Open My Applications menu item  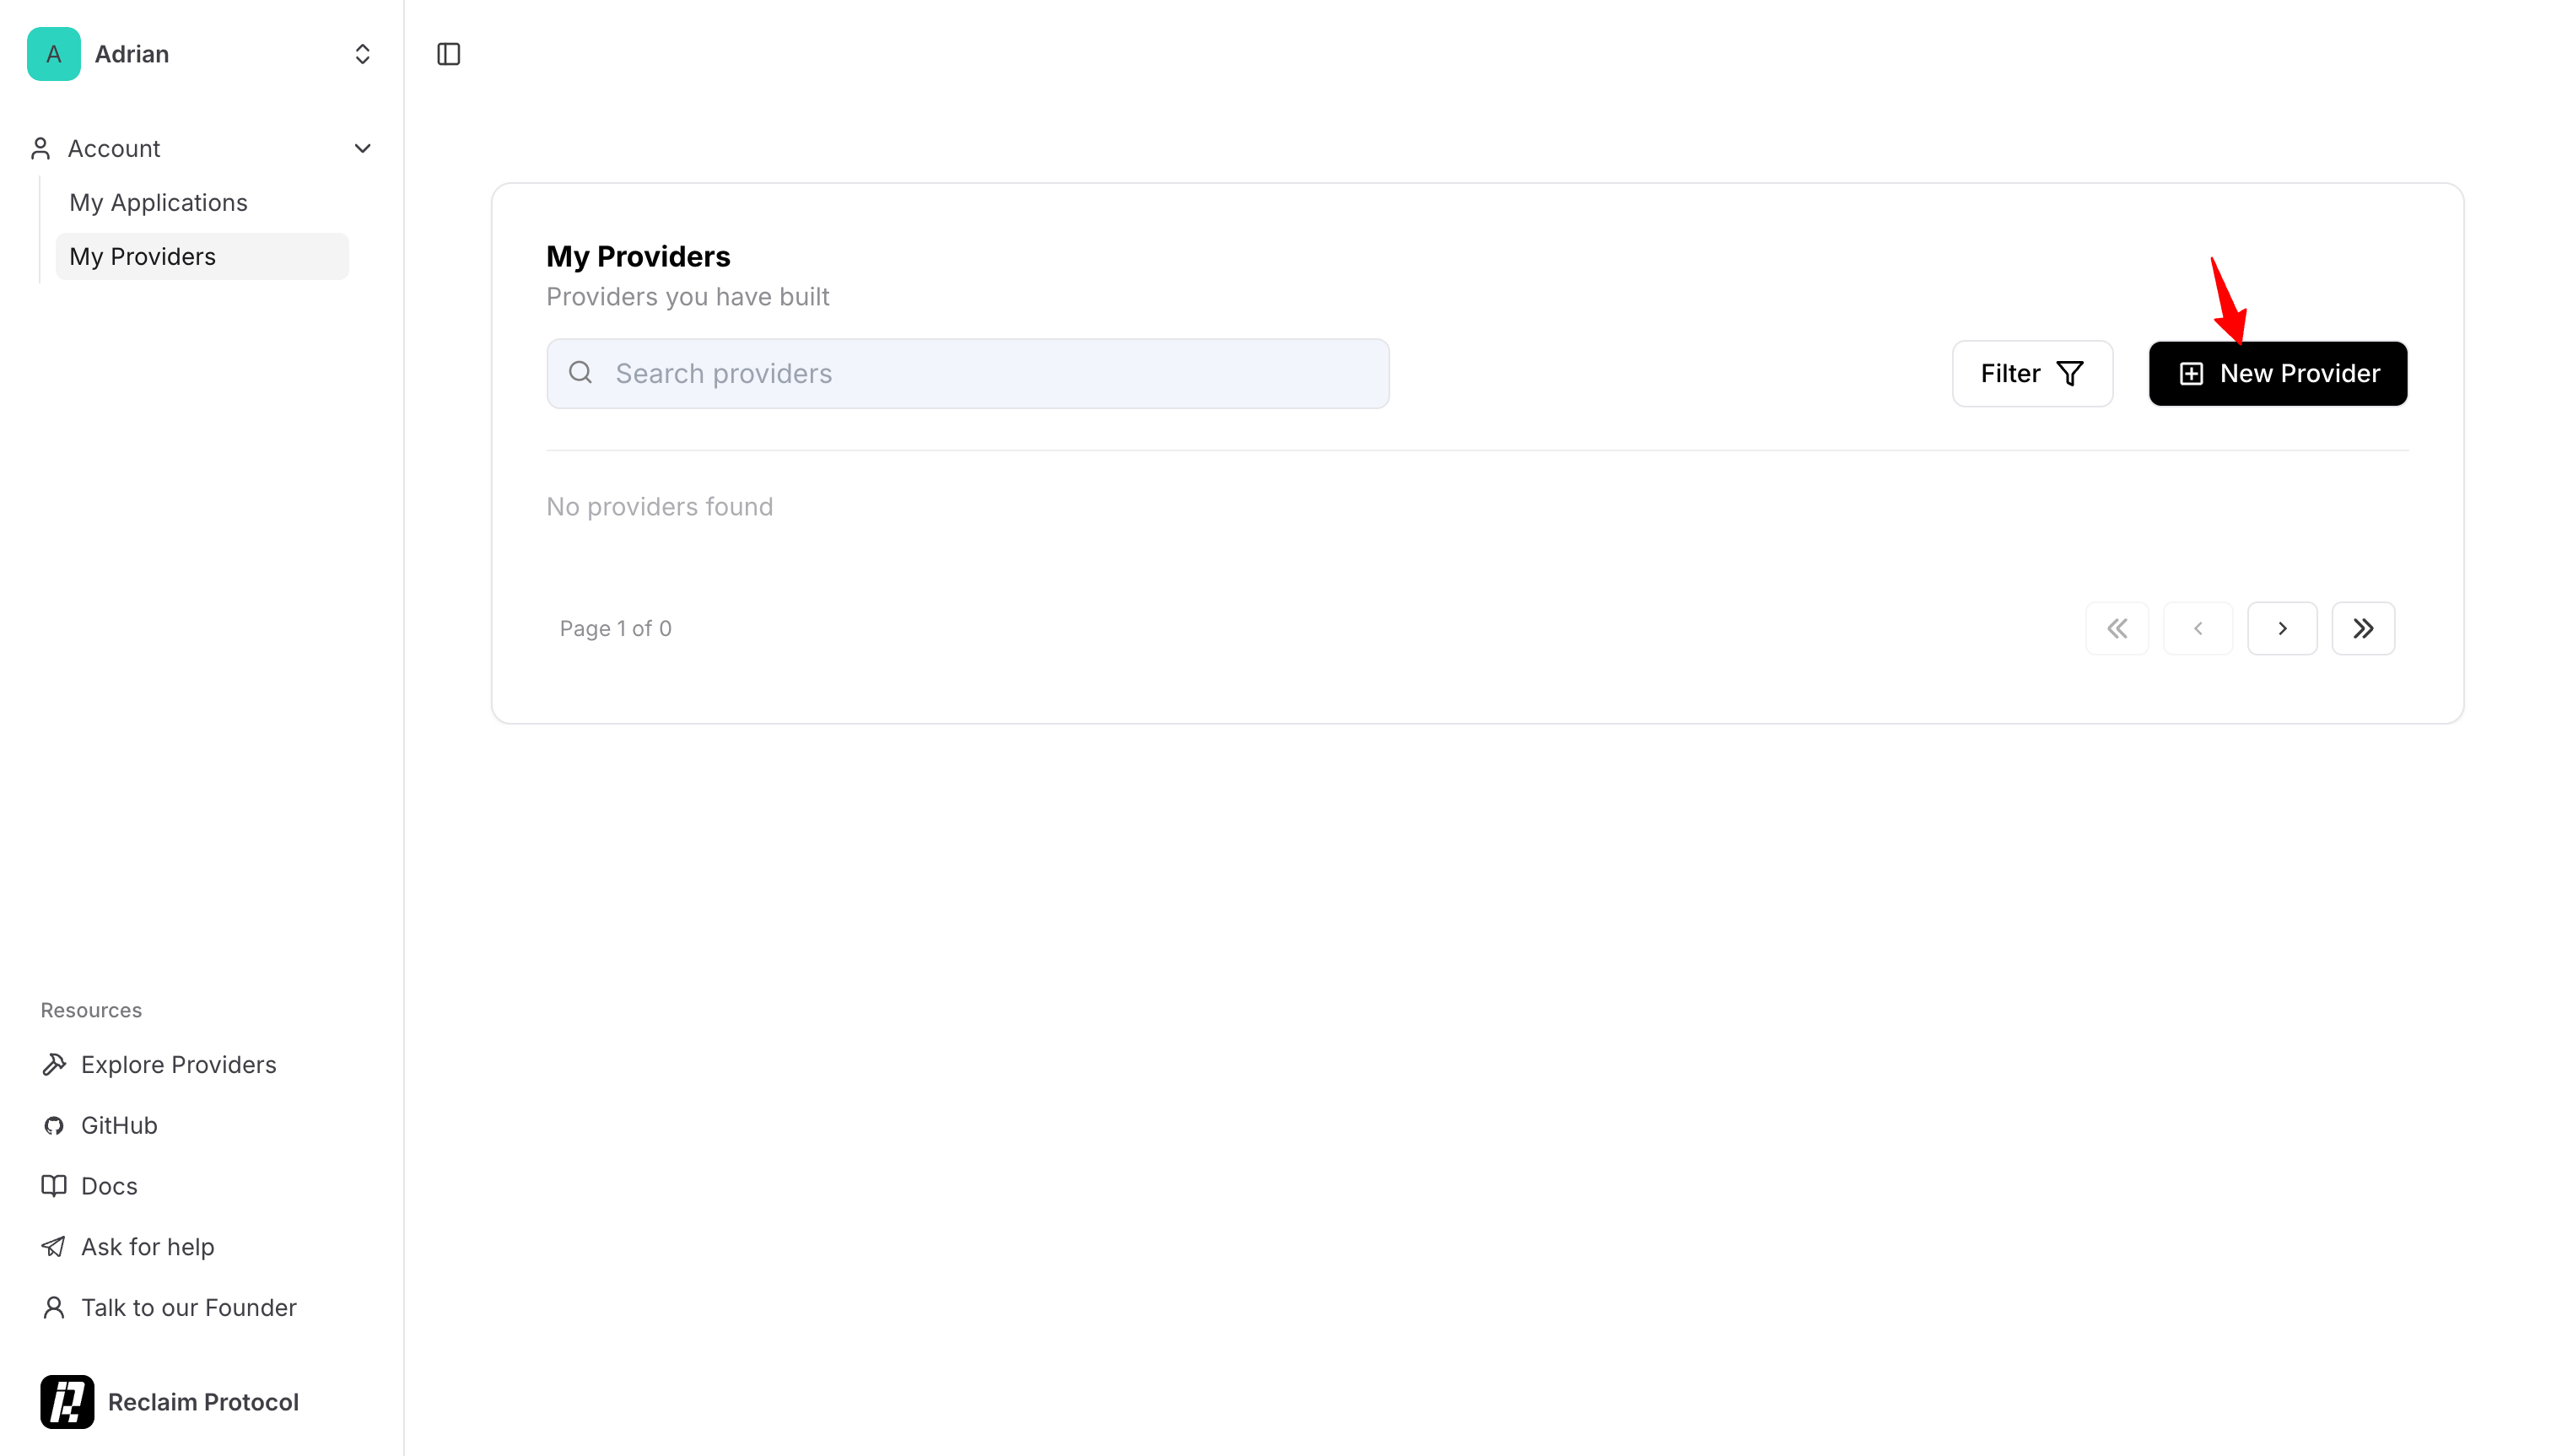pos(158,202)
